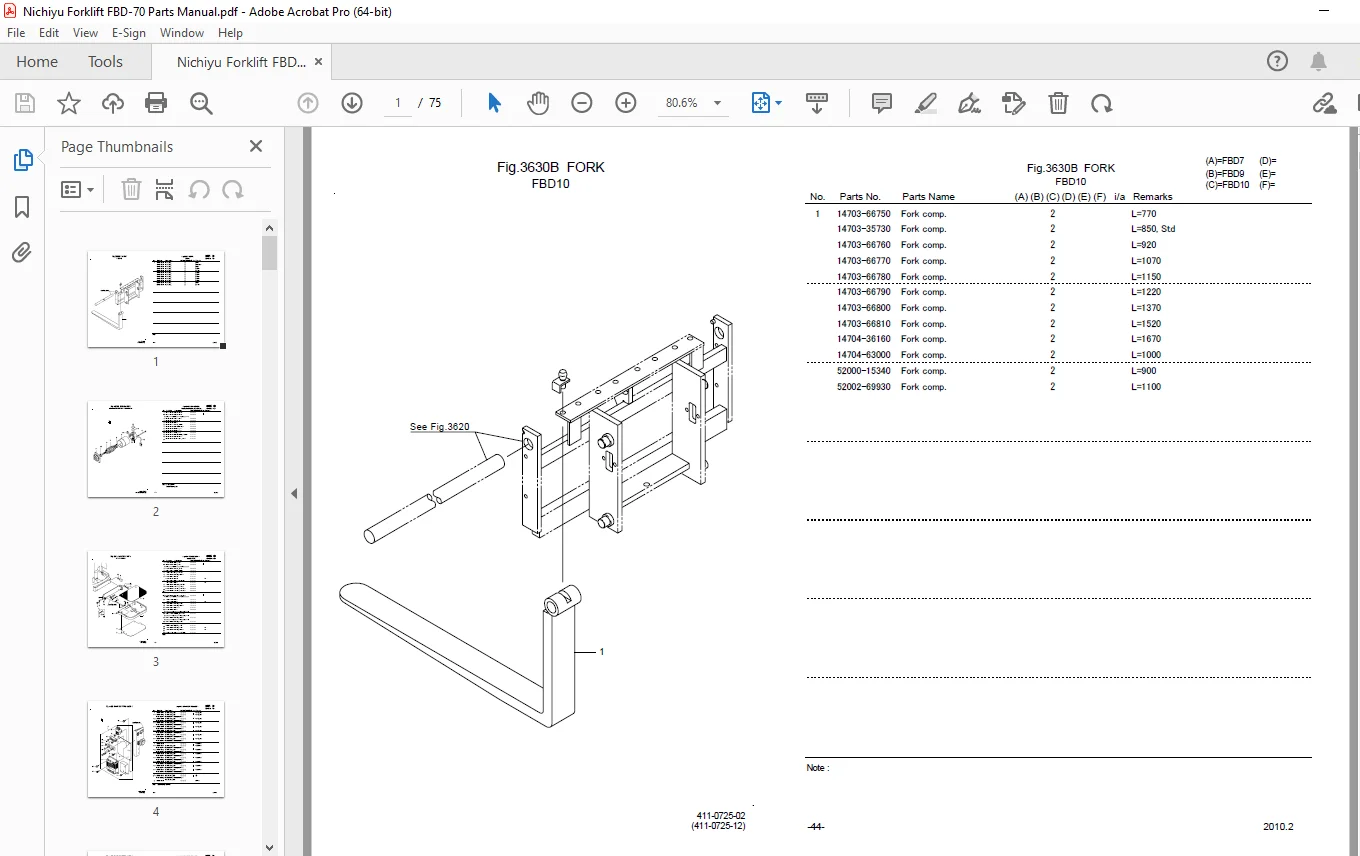Click part number 52002-69930

[864, 387]
